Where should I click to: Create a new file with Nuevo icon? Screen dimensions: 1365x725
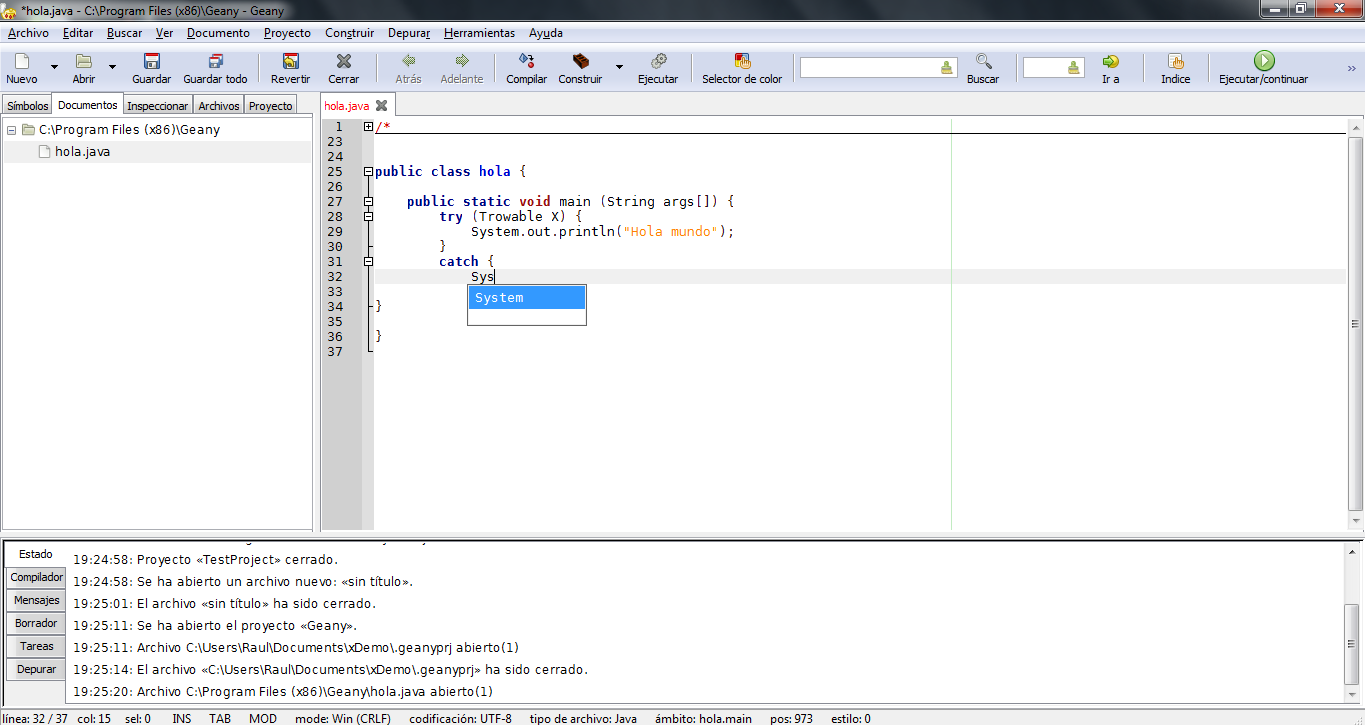click(x=22, y=61)
